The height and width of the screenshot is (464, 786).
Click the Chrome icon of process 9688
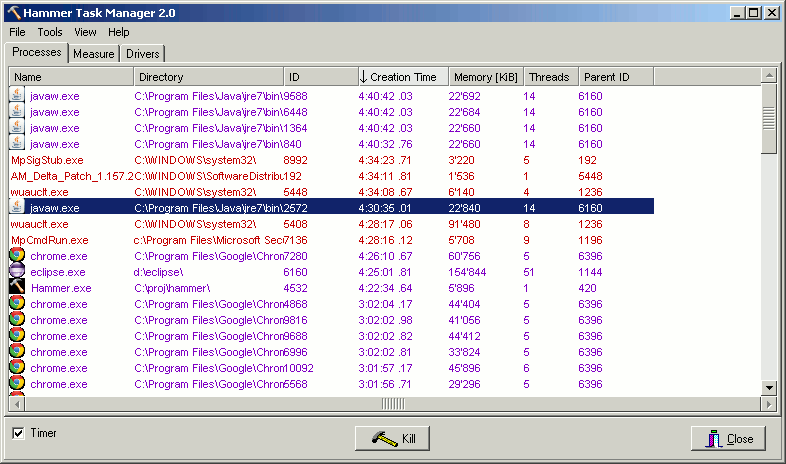17,335
